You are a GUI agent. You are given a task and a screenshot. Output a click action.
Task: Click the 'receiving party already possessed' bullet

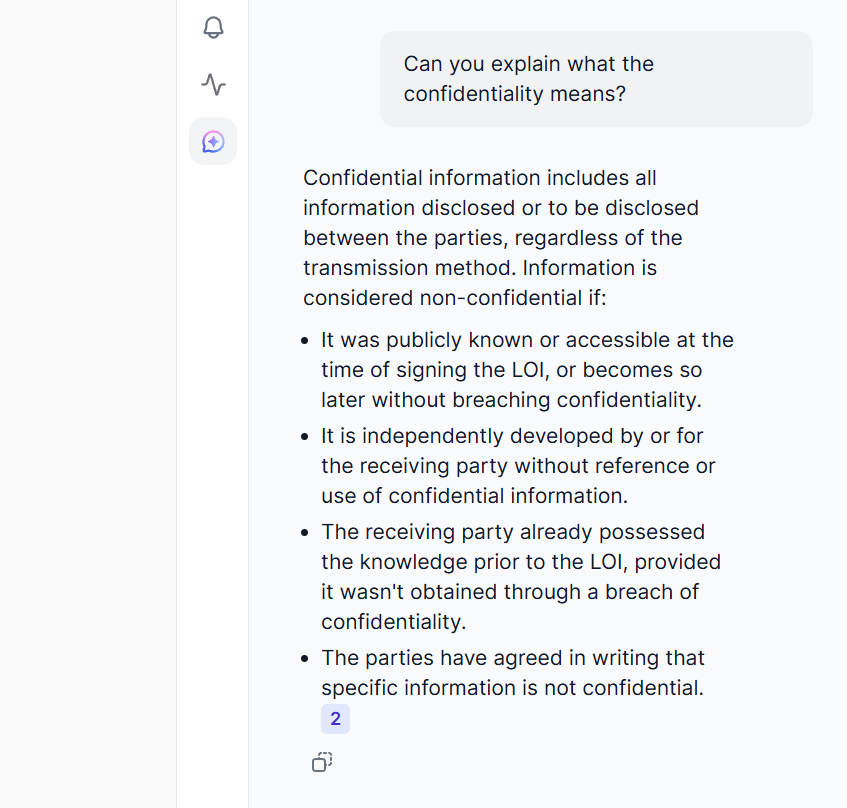pos(513,532)
